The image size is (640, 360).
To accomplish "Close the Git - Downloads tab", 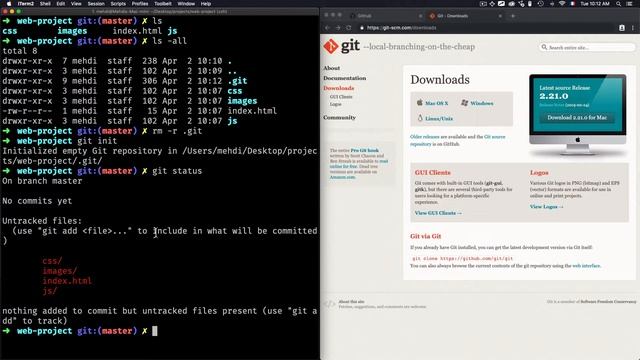I will (500, 16).
